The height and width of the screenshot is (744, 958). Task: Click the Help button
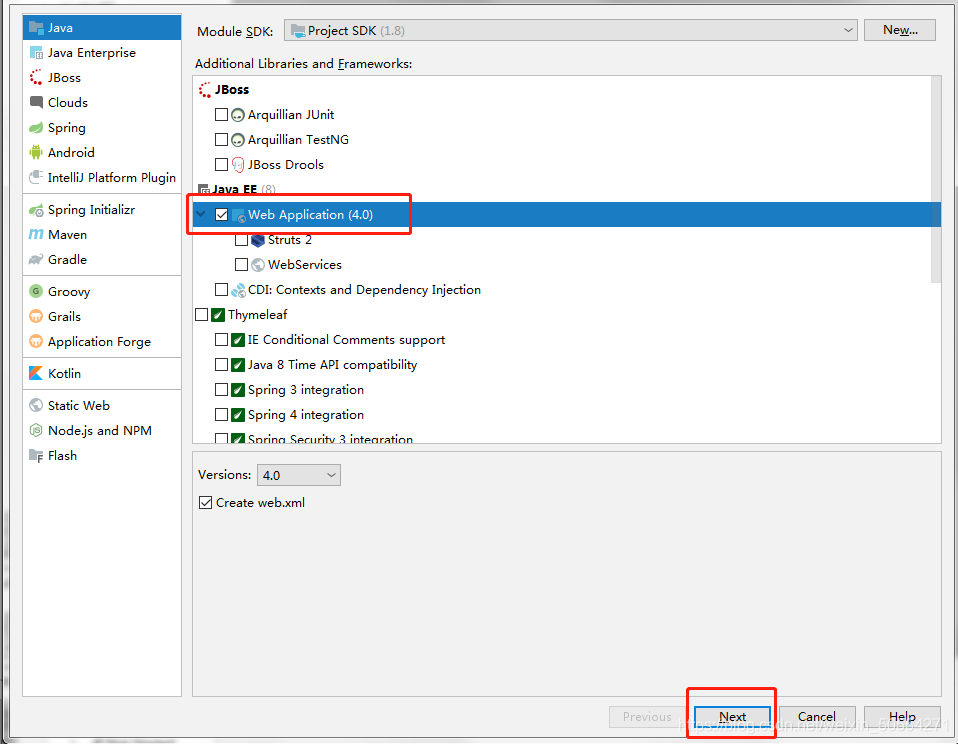pos(902,717)
